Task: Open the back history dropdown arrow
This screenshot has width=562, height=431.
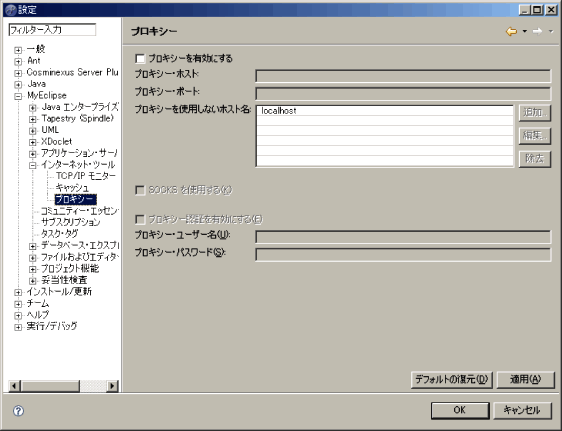Action: [x=525, y=32]
